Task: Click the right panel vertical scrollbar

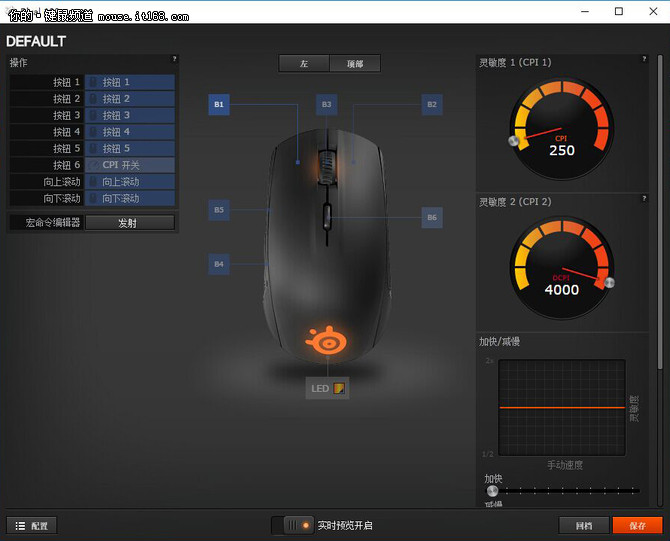Action: 661,212
